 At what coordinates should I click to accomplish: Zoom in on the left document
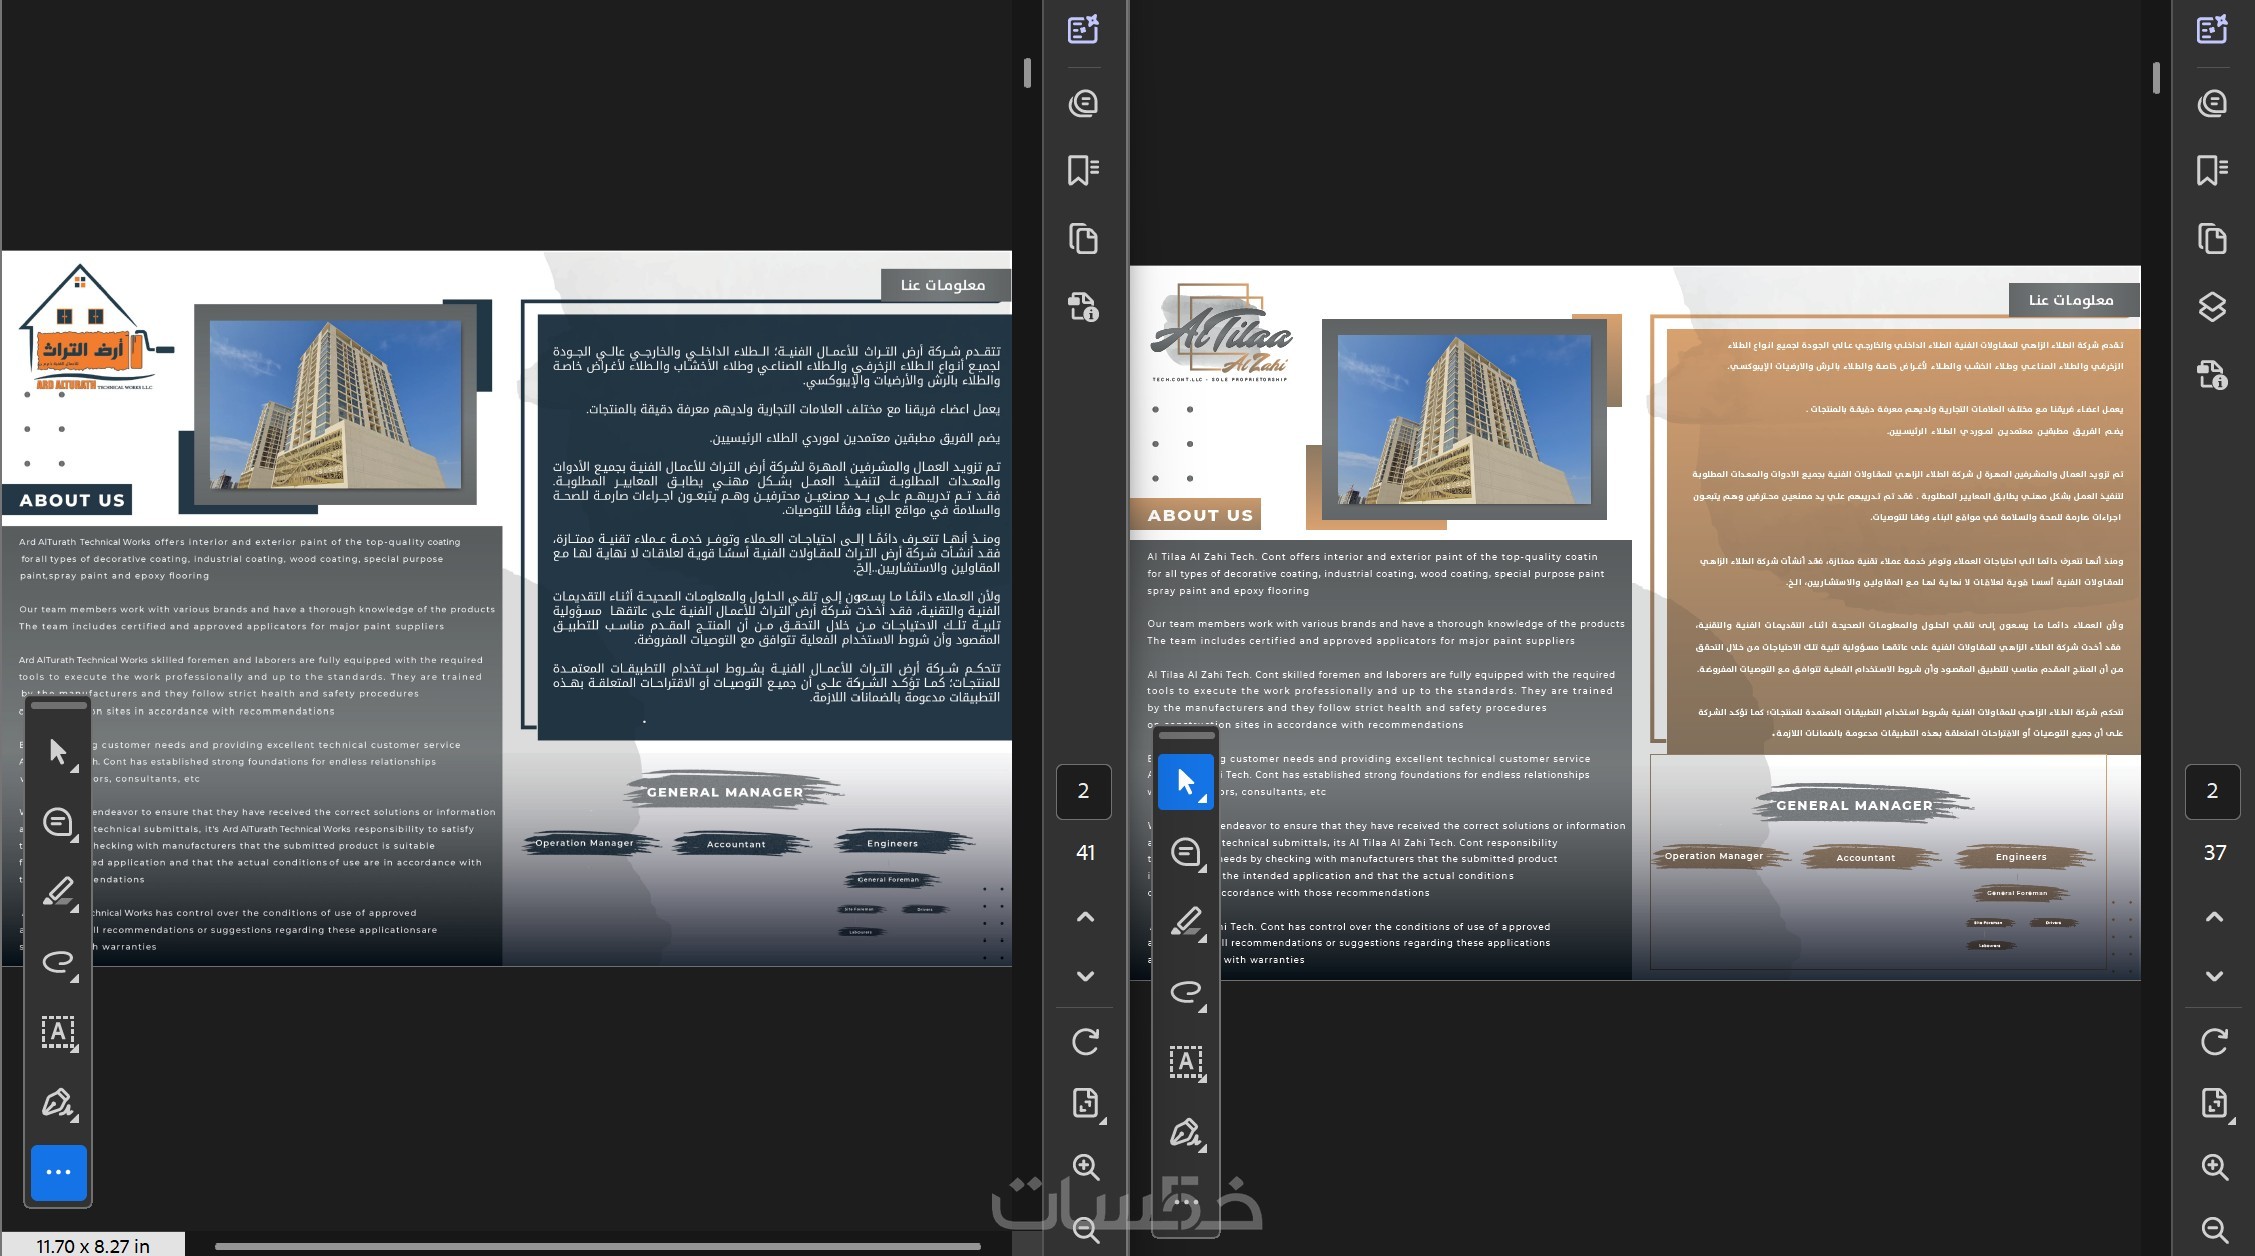pos(1085,1167)
